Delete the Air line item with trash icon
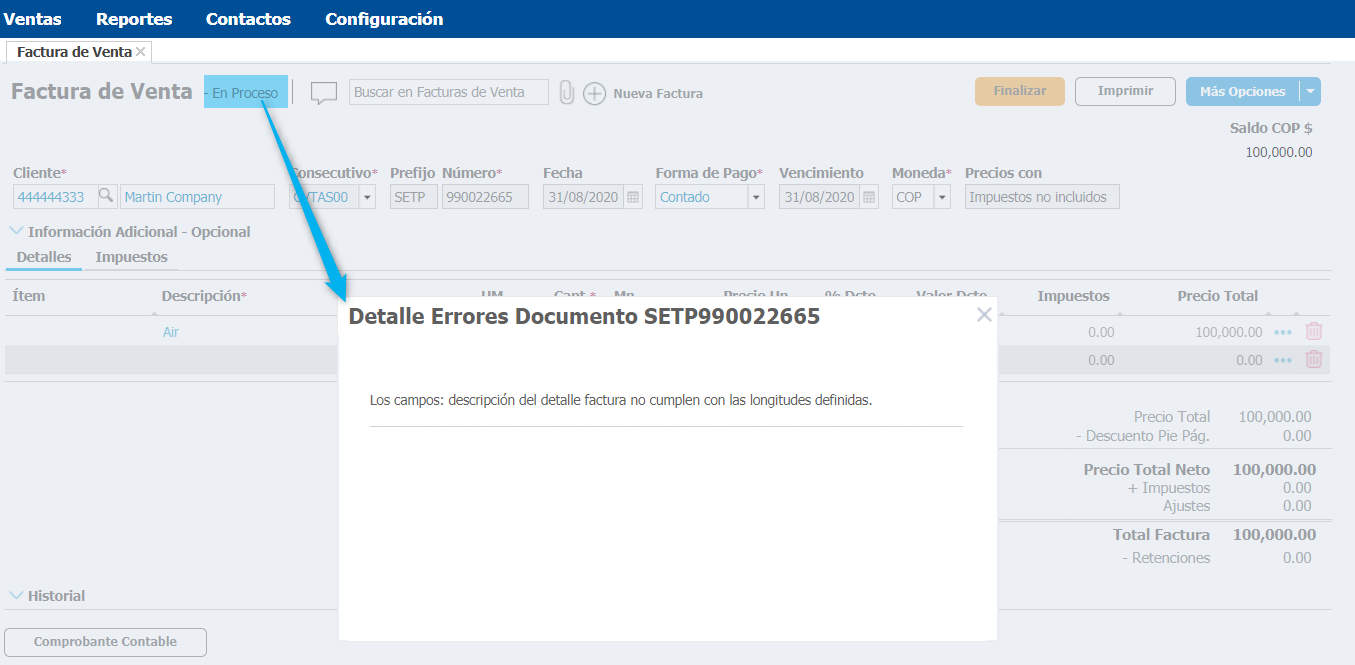Viewport: 1355px width, 665px height. [1314, 332]
